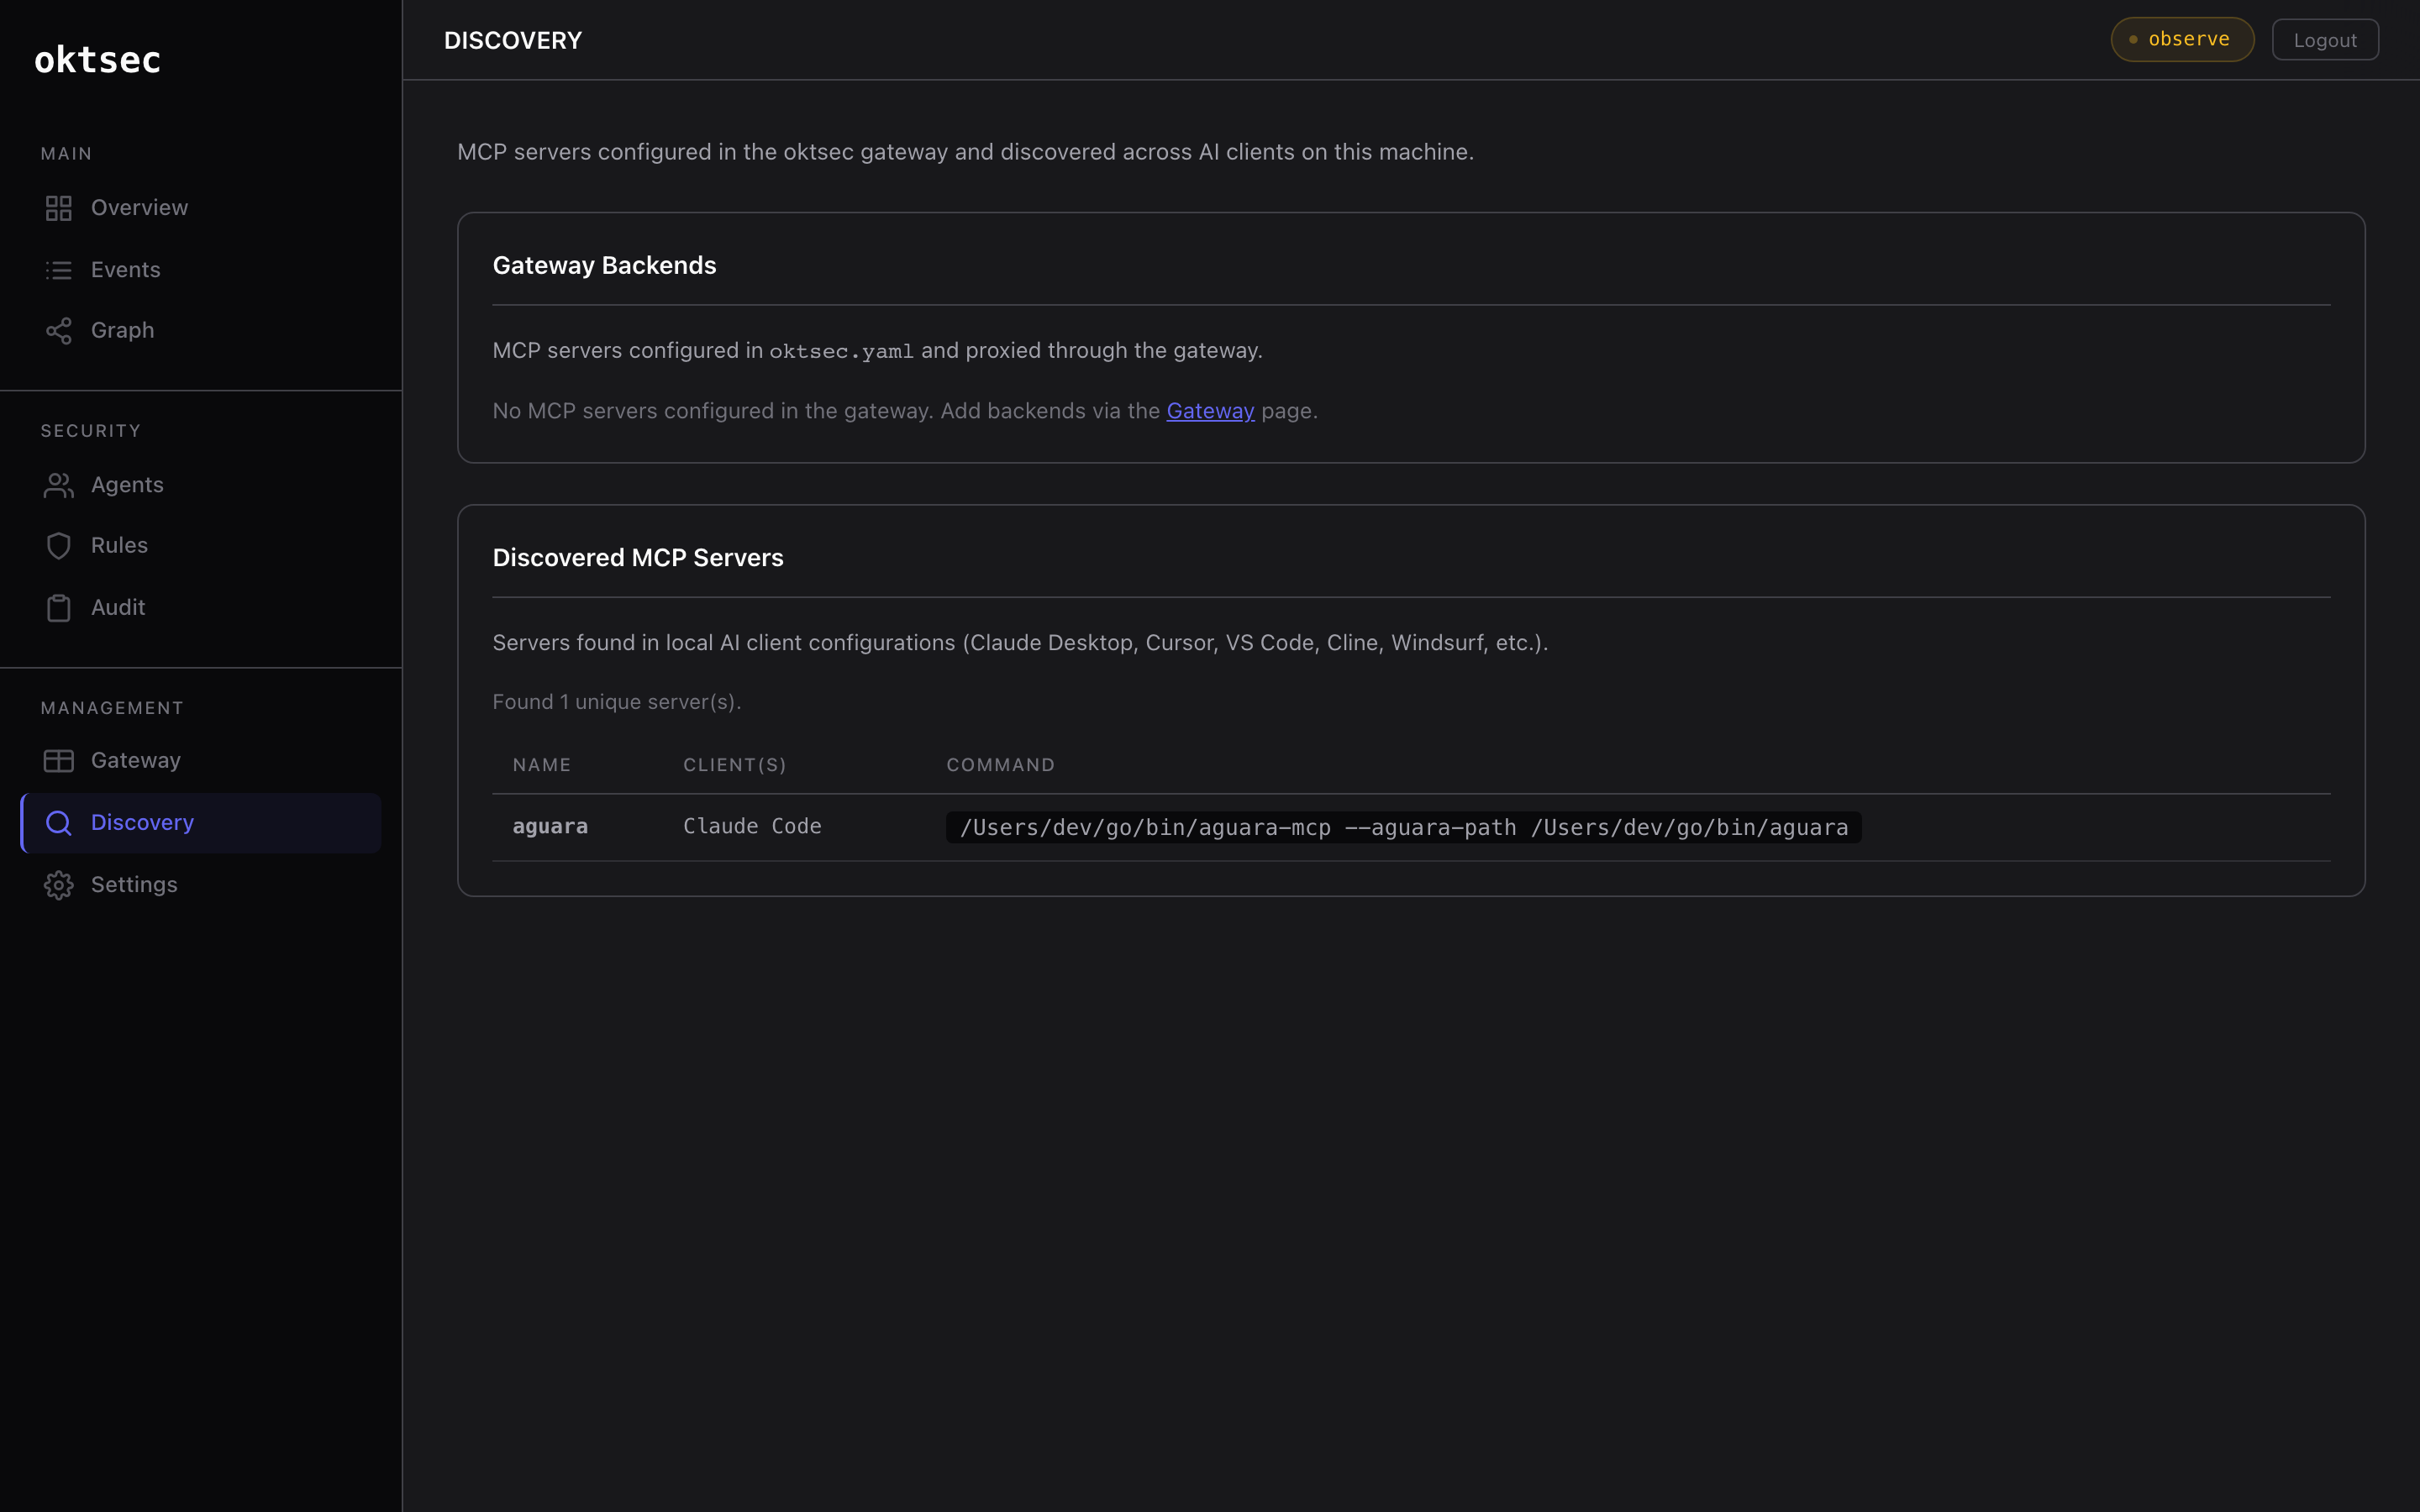Click the Gateway table icon

(58, 761)
